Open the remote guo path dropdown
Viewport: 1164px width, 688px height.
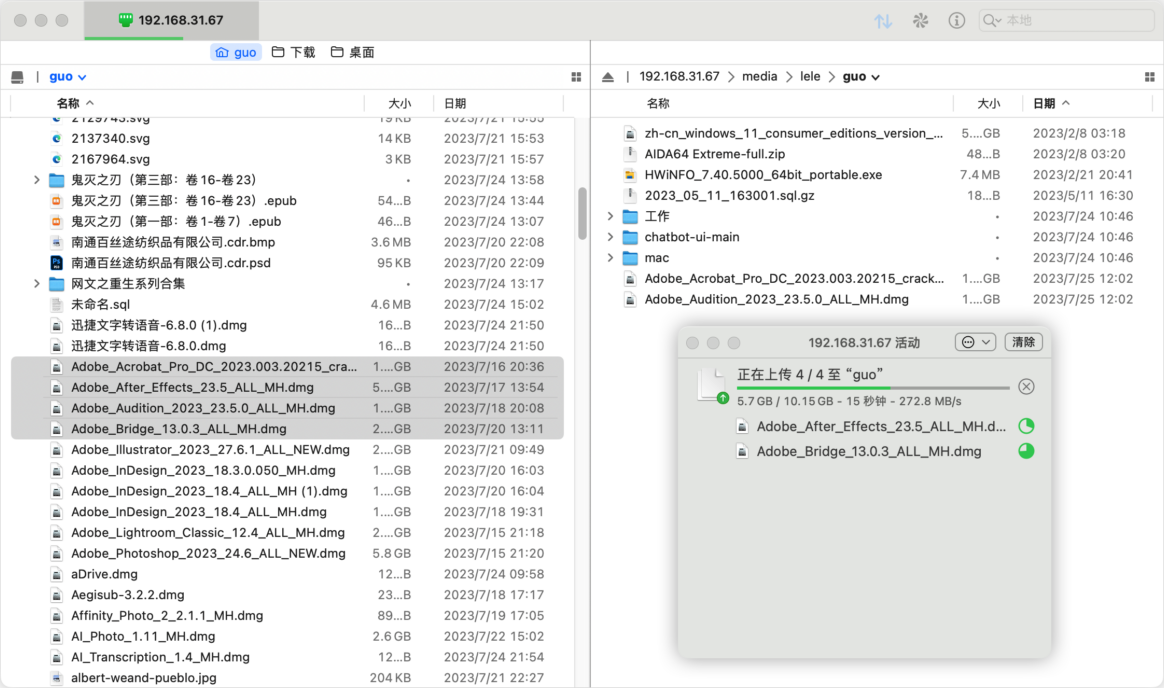click(x=861, y=76)
